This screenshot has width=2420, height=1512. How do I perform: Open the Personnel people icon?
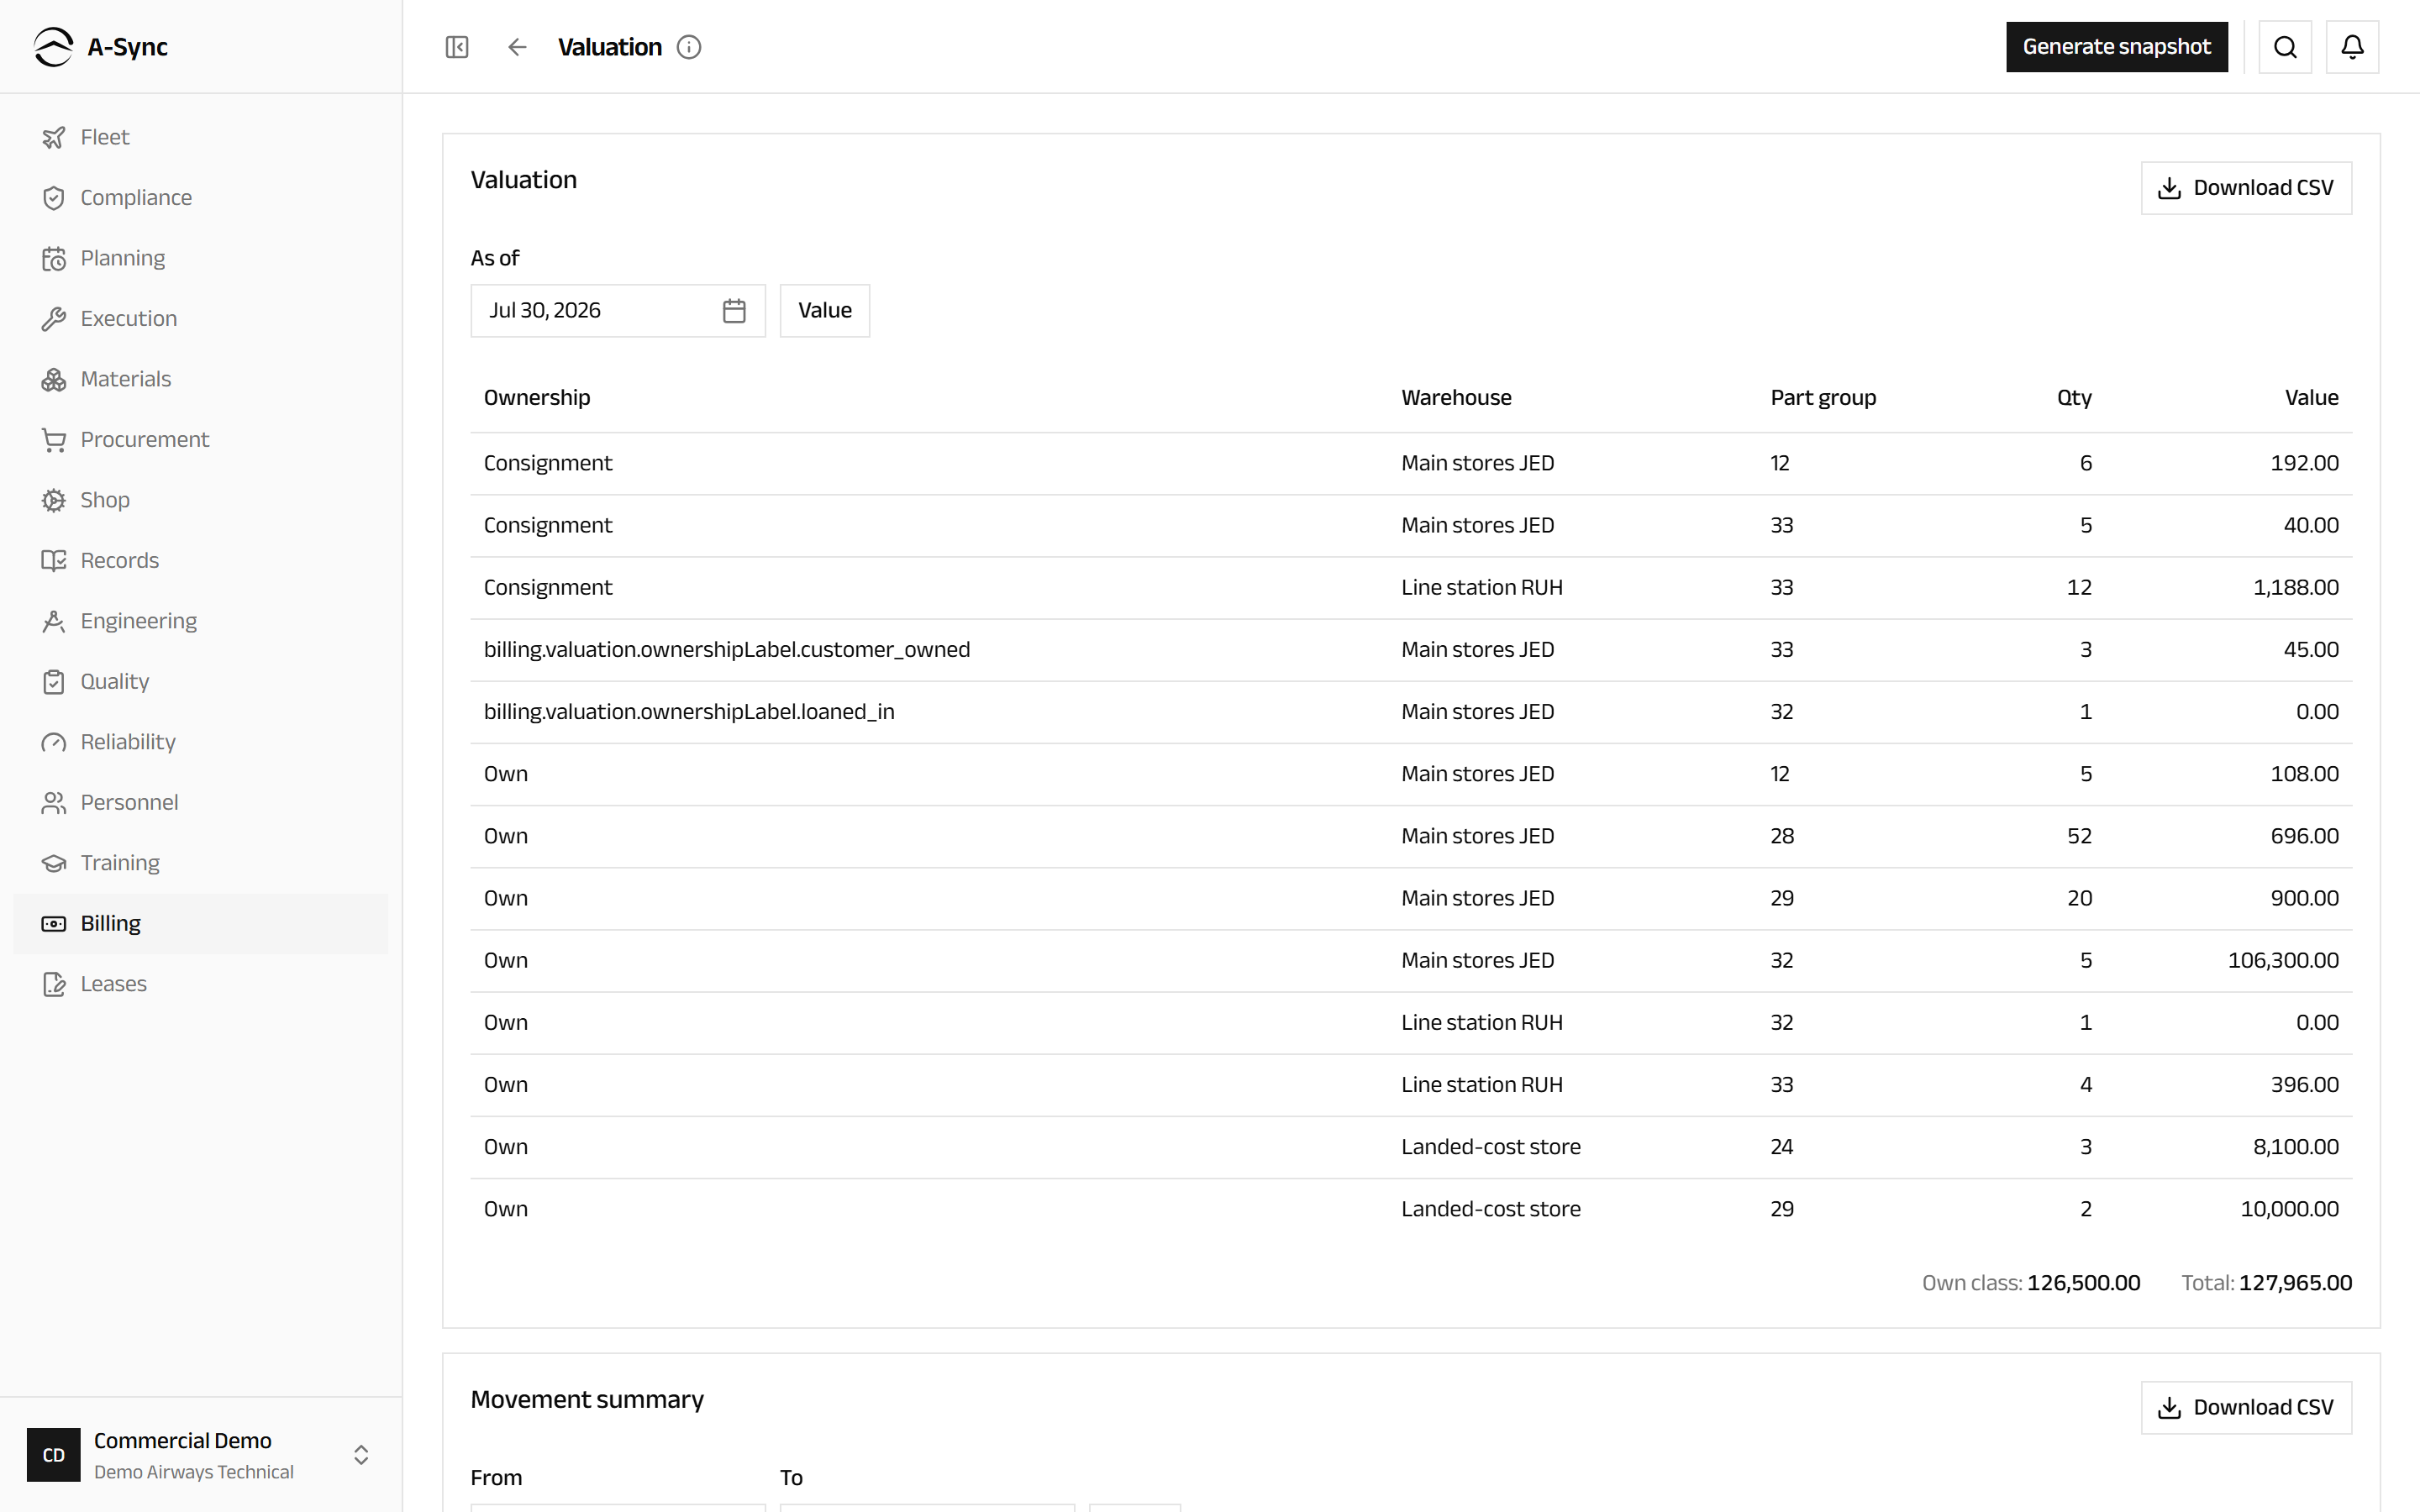pyautogui.click(x=54, y=803)
